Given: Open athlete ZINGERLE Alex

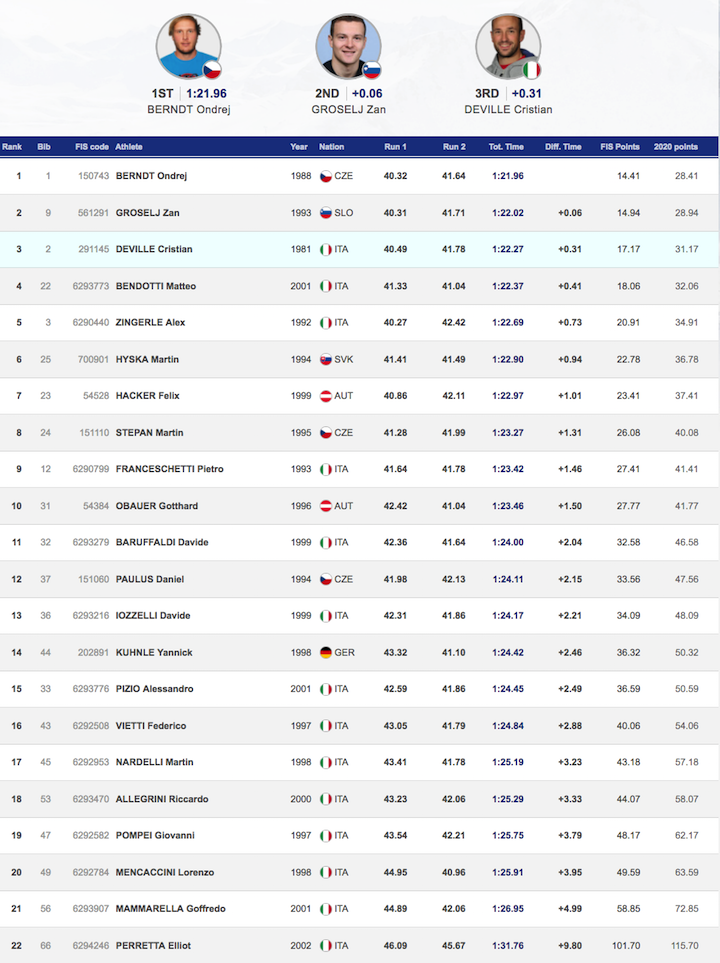Looking at the screenshot, I should click(151, 322).
